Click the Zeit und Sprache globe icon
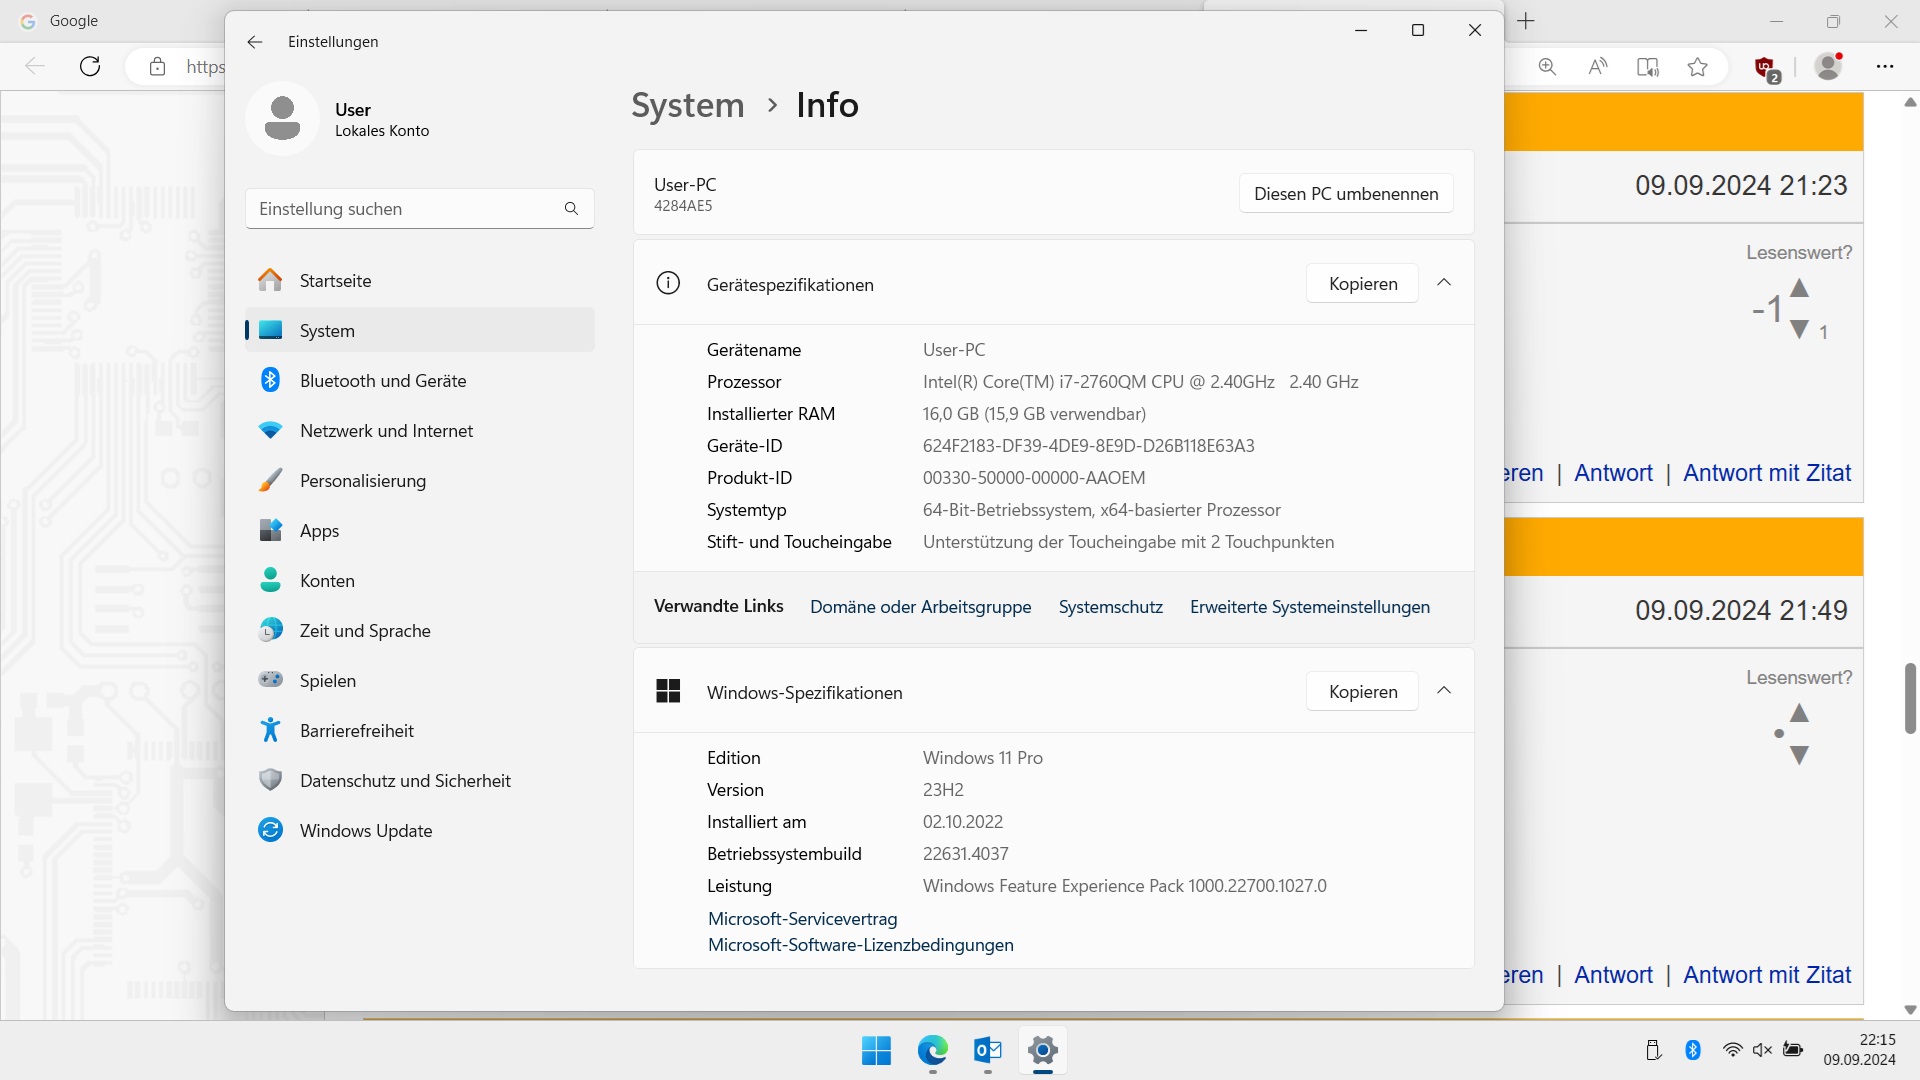Screen dimensions: 1920x1080 [x=270, y=630]
